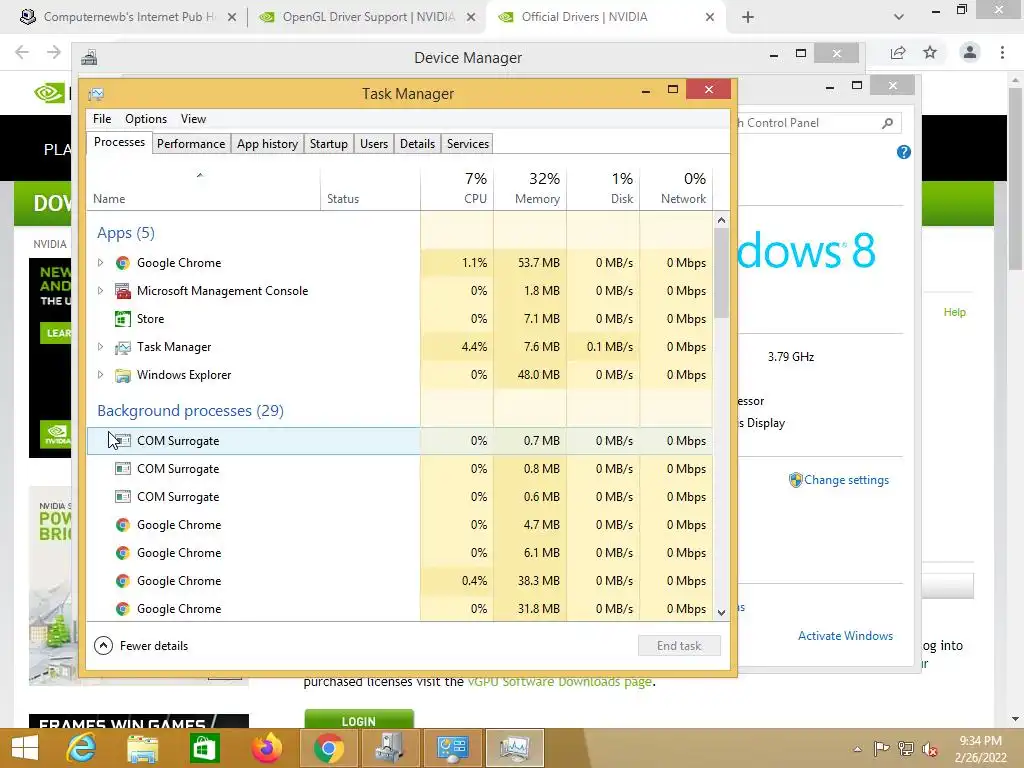
Task: Click Change settings link in System window
Action: click(x=846, y=480)
